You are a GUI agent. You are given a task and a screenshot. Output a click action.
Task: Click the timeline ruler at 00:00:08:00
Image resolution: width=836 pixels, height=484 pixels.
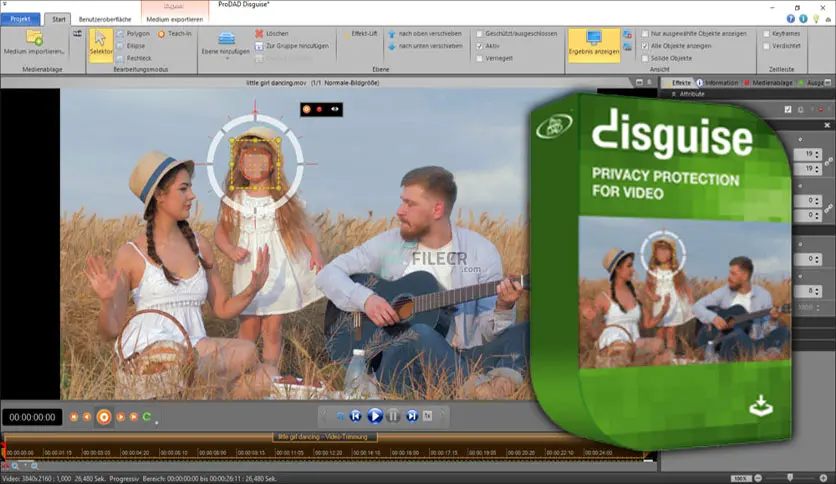click(x=216, y=453)
